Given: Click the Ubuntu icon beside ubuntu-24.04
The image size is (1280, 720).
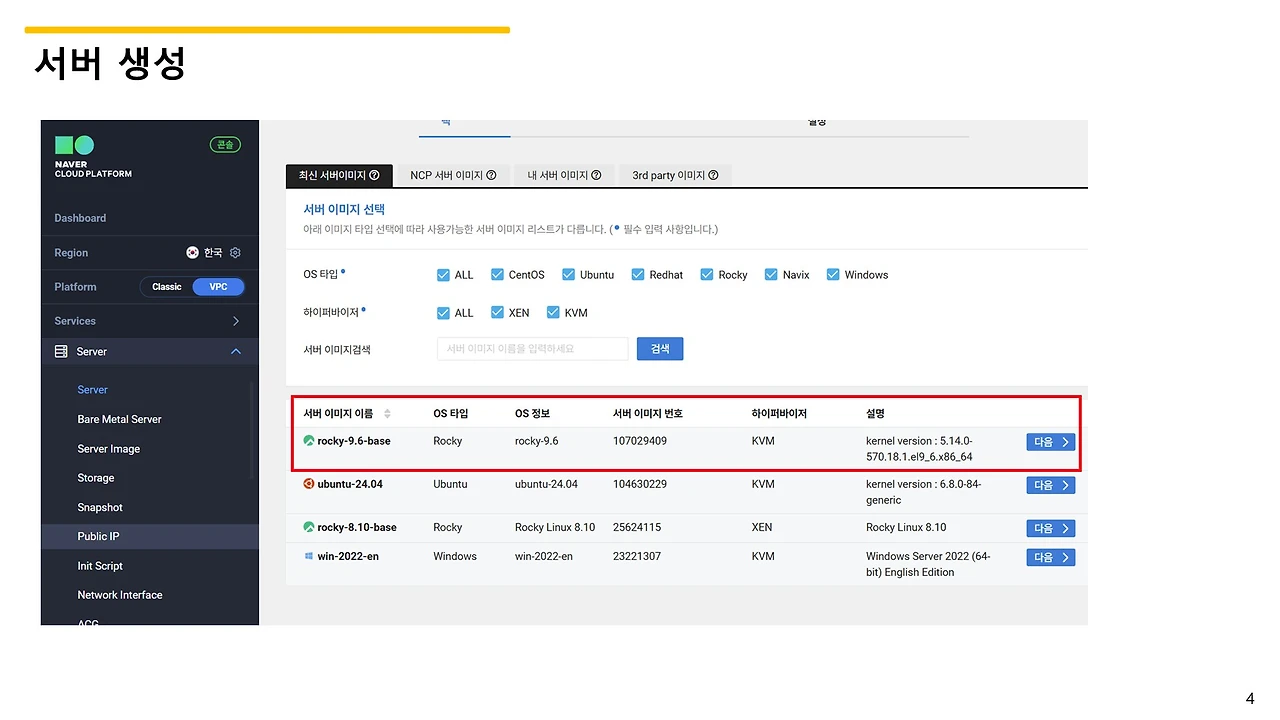Looking at the screenshot, I should [309, 484].
